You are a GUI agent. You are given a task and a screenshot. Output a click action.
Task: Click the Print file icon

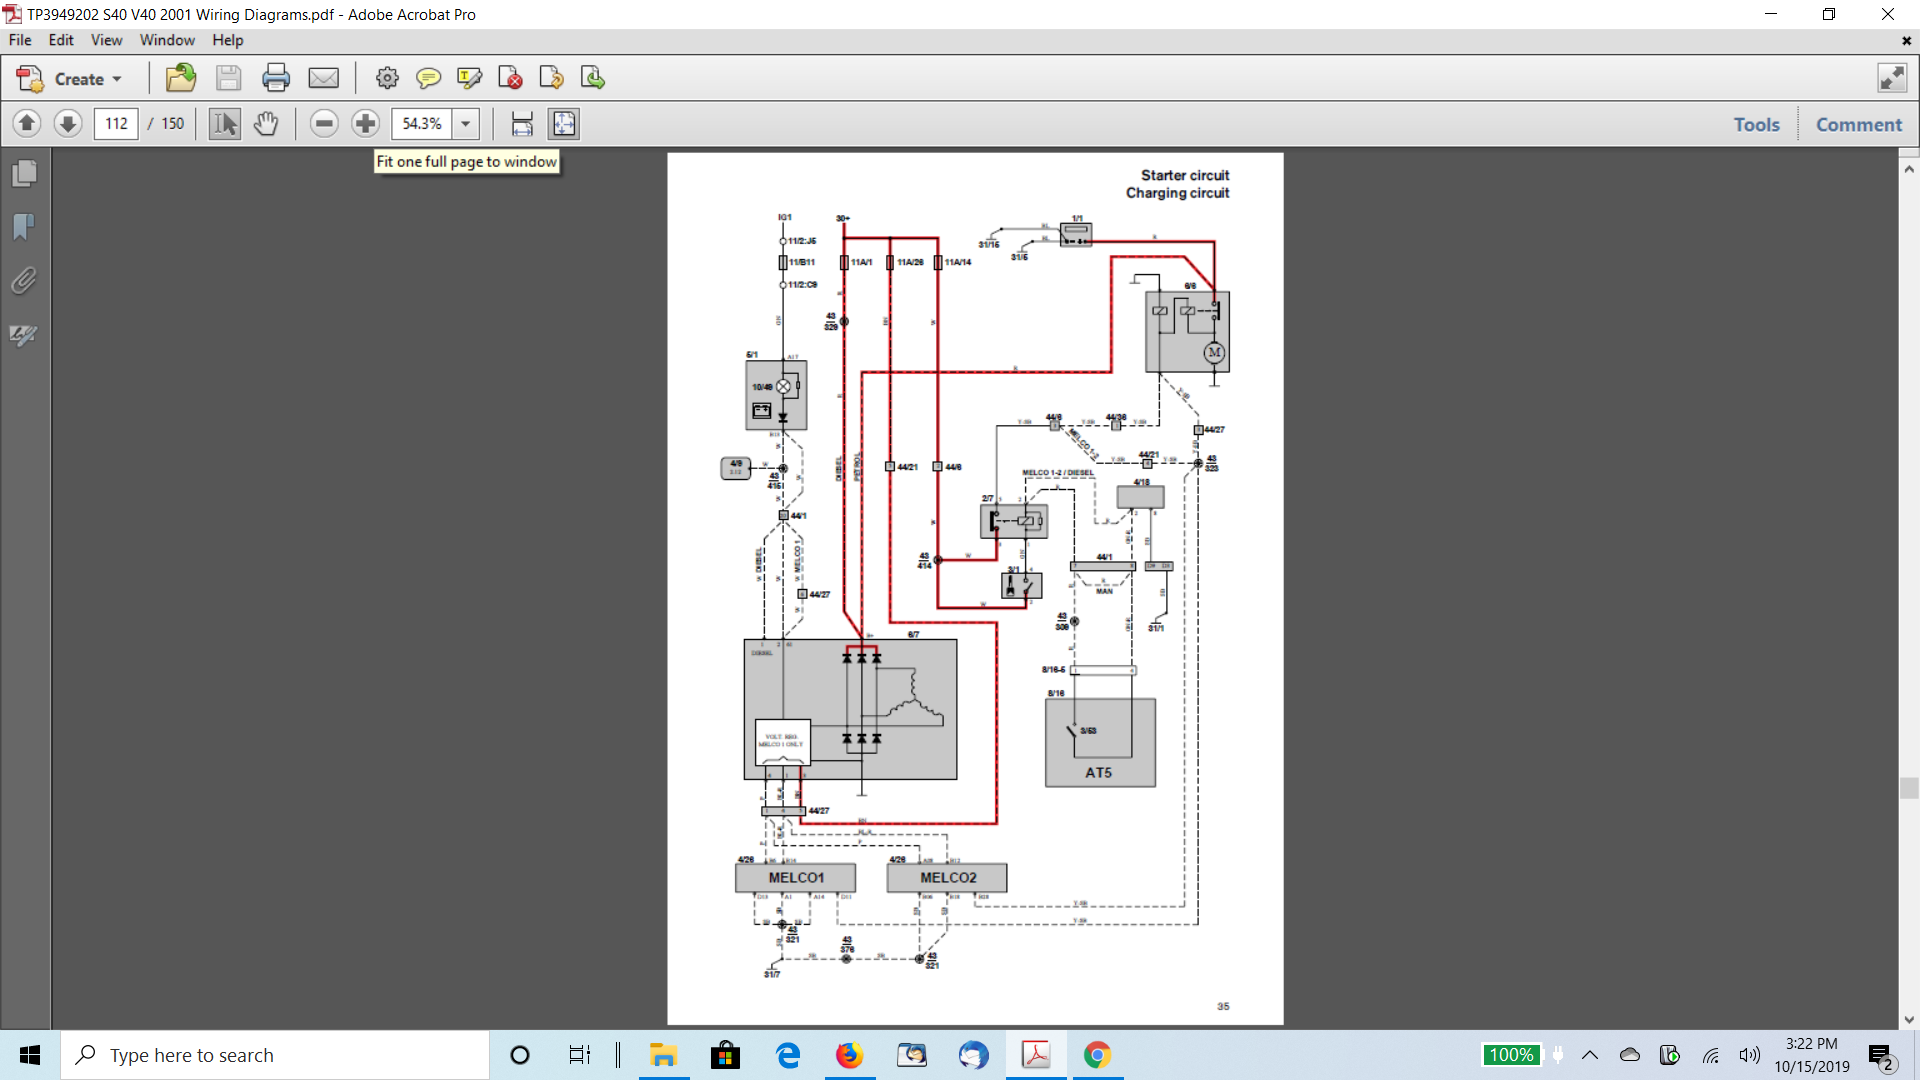[276, 78]
